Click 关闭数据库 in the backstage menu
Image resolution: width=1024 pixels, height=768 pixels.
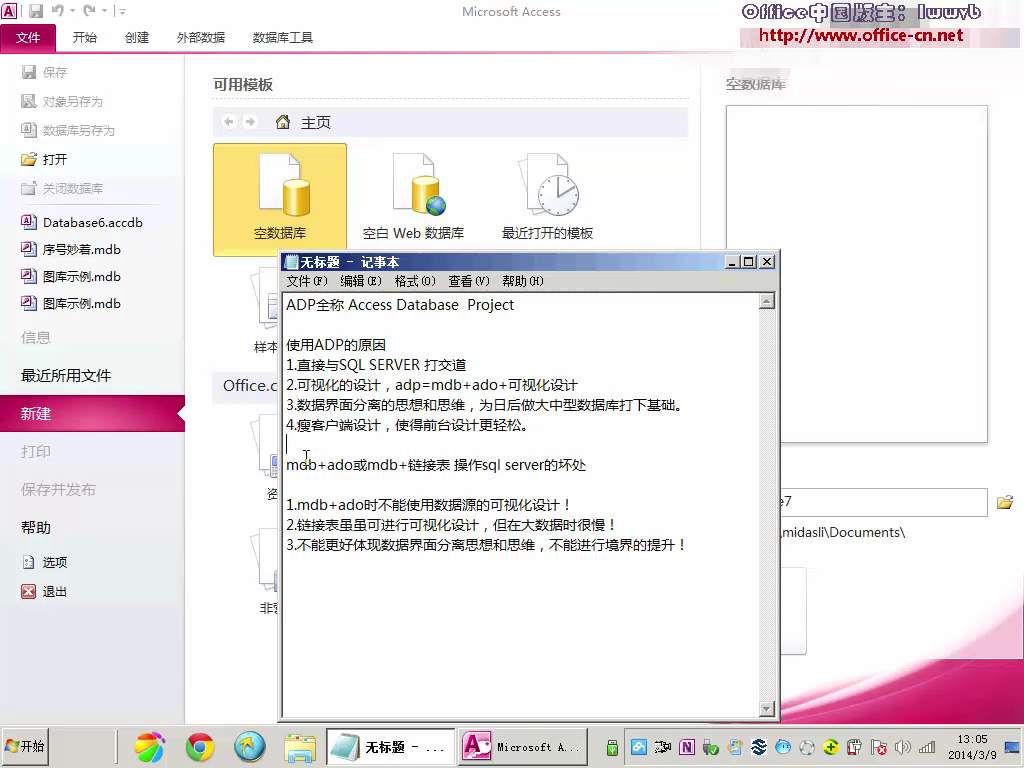click(62, 188)
